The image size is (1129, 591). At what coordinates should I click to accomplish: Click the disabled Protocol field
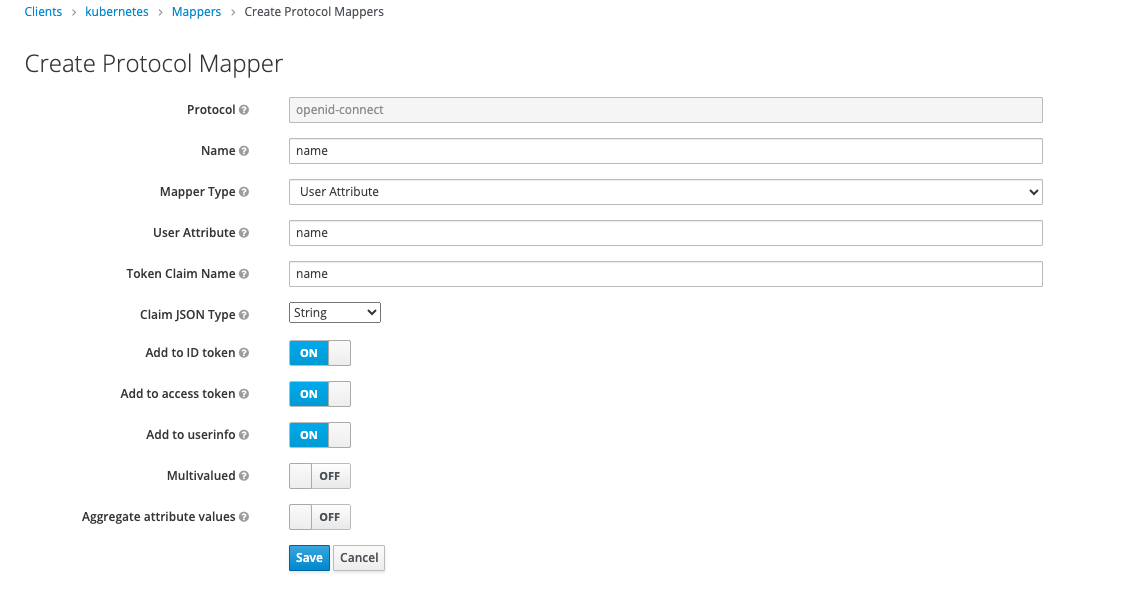pos(665,110)
